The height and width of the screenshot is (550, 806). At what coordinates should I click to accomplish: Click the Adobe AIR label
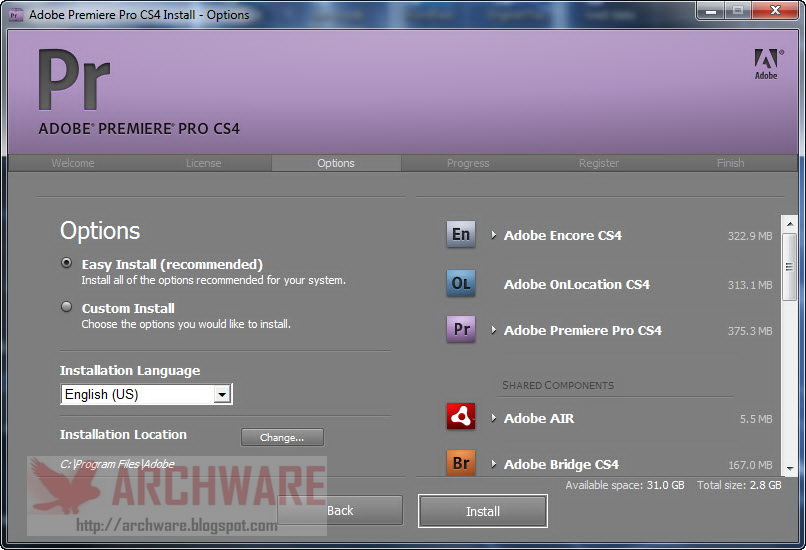(539, 418)
